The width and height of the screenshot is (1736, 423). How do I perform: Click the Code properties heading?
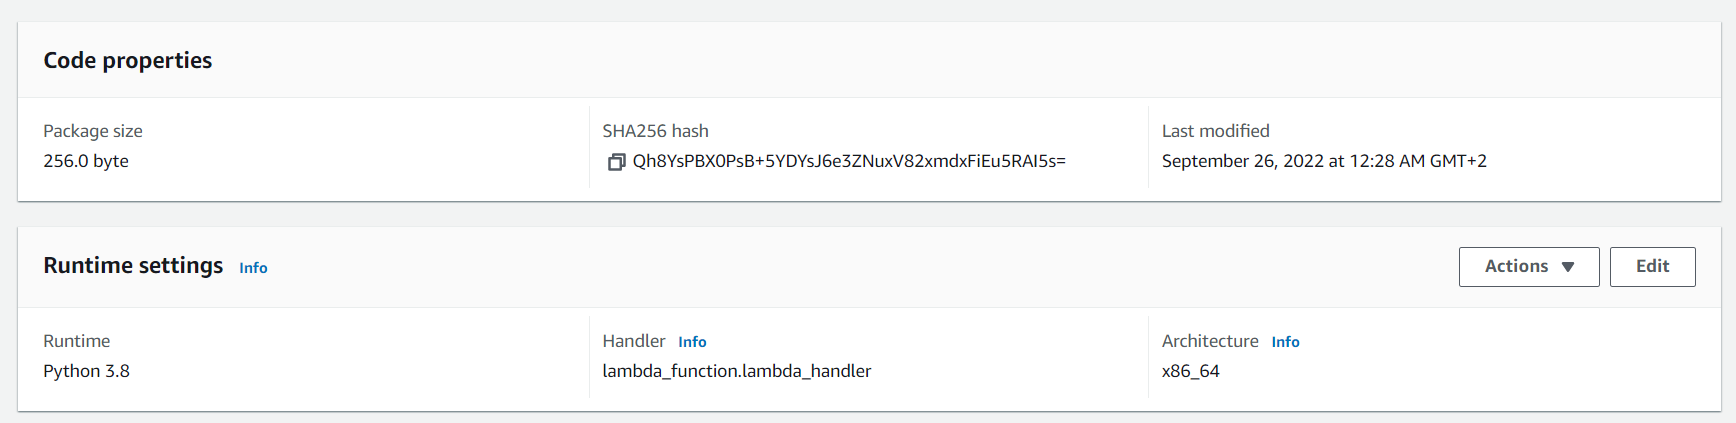pos(128,61)
